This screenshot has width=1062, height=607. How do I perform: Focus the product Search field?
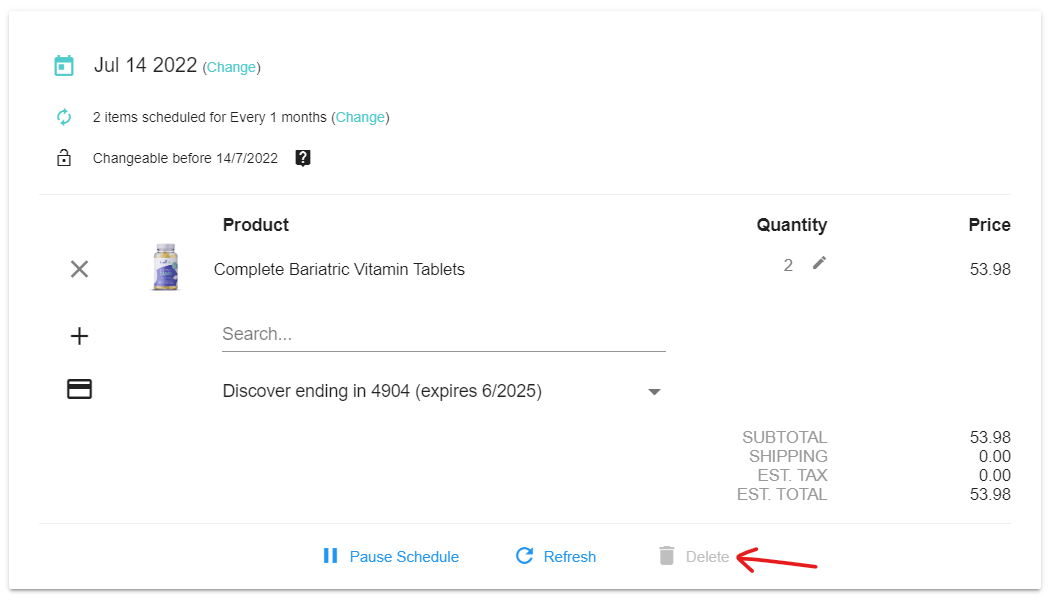pos(443,334)
